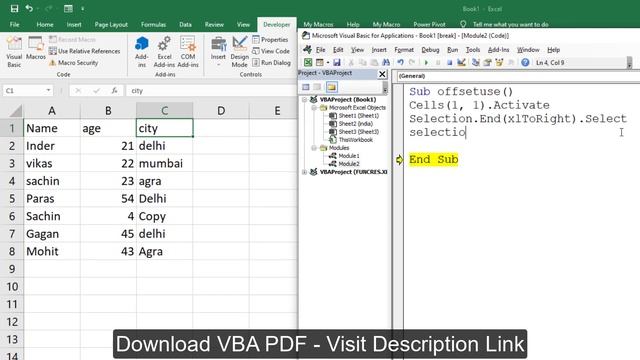Image resolution: width=640 pixels, height=360 pixels.
Task: Collapse Microsoft Excel Objects folder
Action: (314, 108)
